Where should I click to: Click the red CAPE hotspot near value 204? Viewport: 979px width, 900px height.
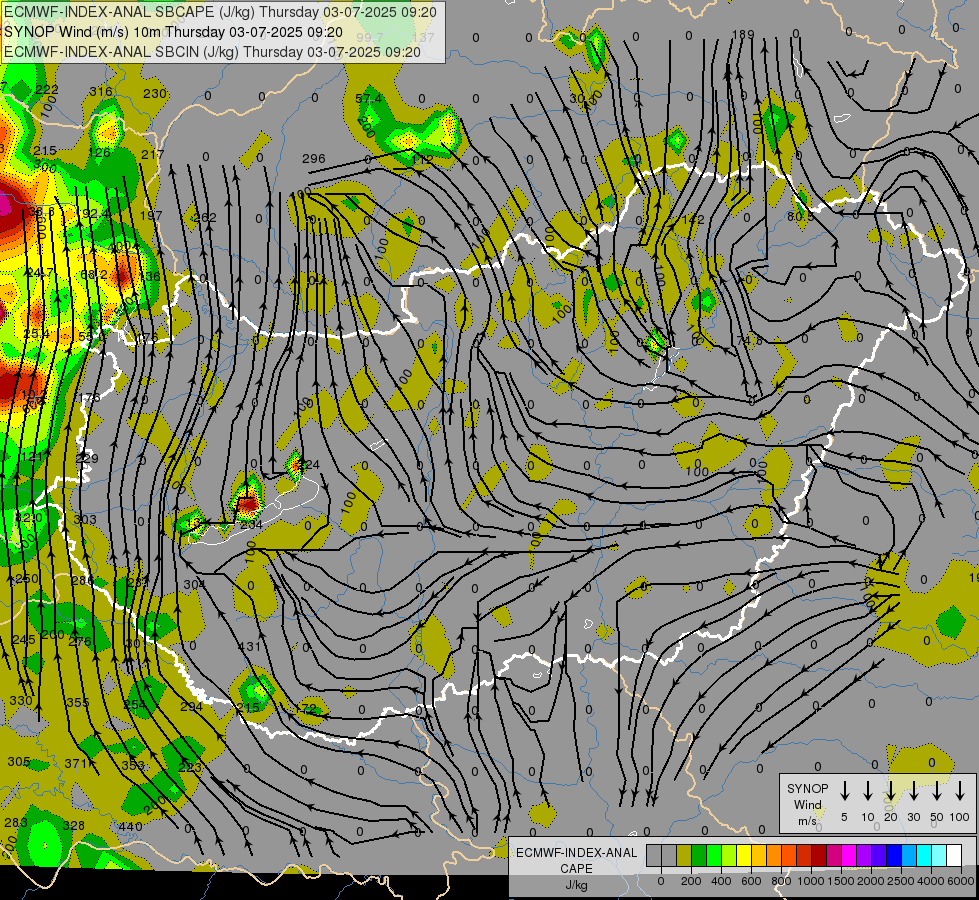coord(248,503)
